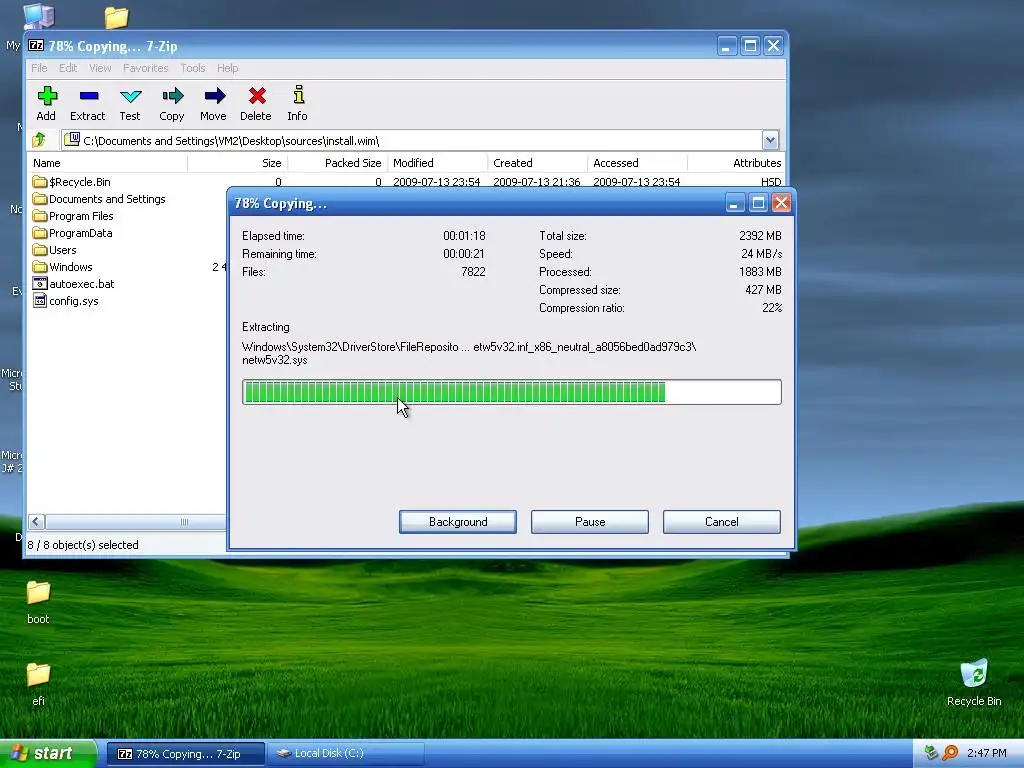Viewport: 1024px width, 768px height.
Task: Select the Program Files folder icon
Action: 40,216
